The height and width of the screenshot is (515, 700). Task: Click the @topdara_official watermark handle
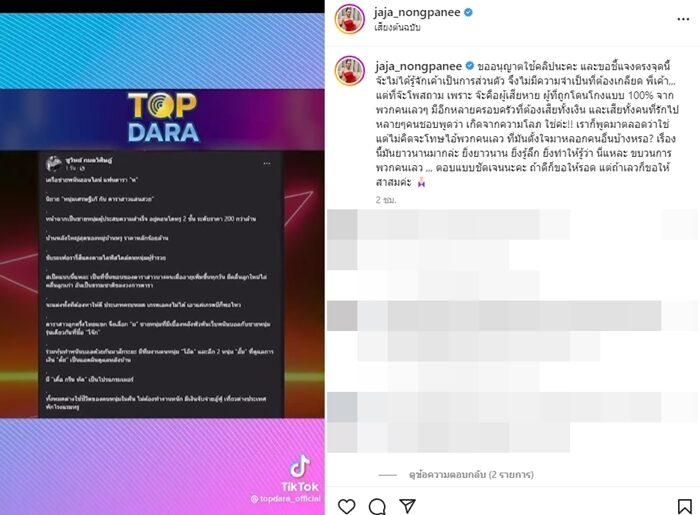click(x=286, y=498)
